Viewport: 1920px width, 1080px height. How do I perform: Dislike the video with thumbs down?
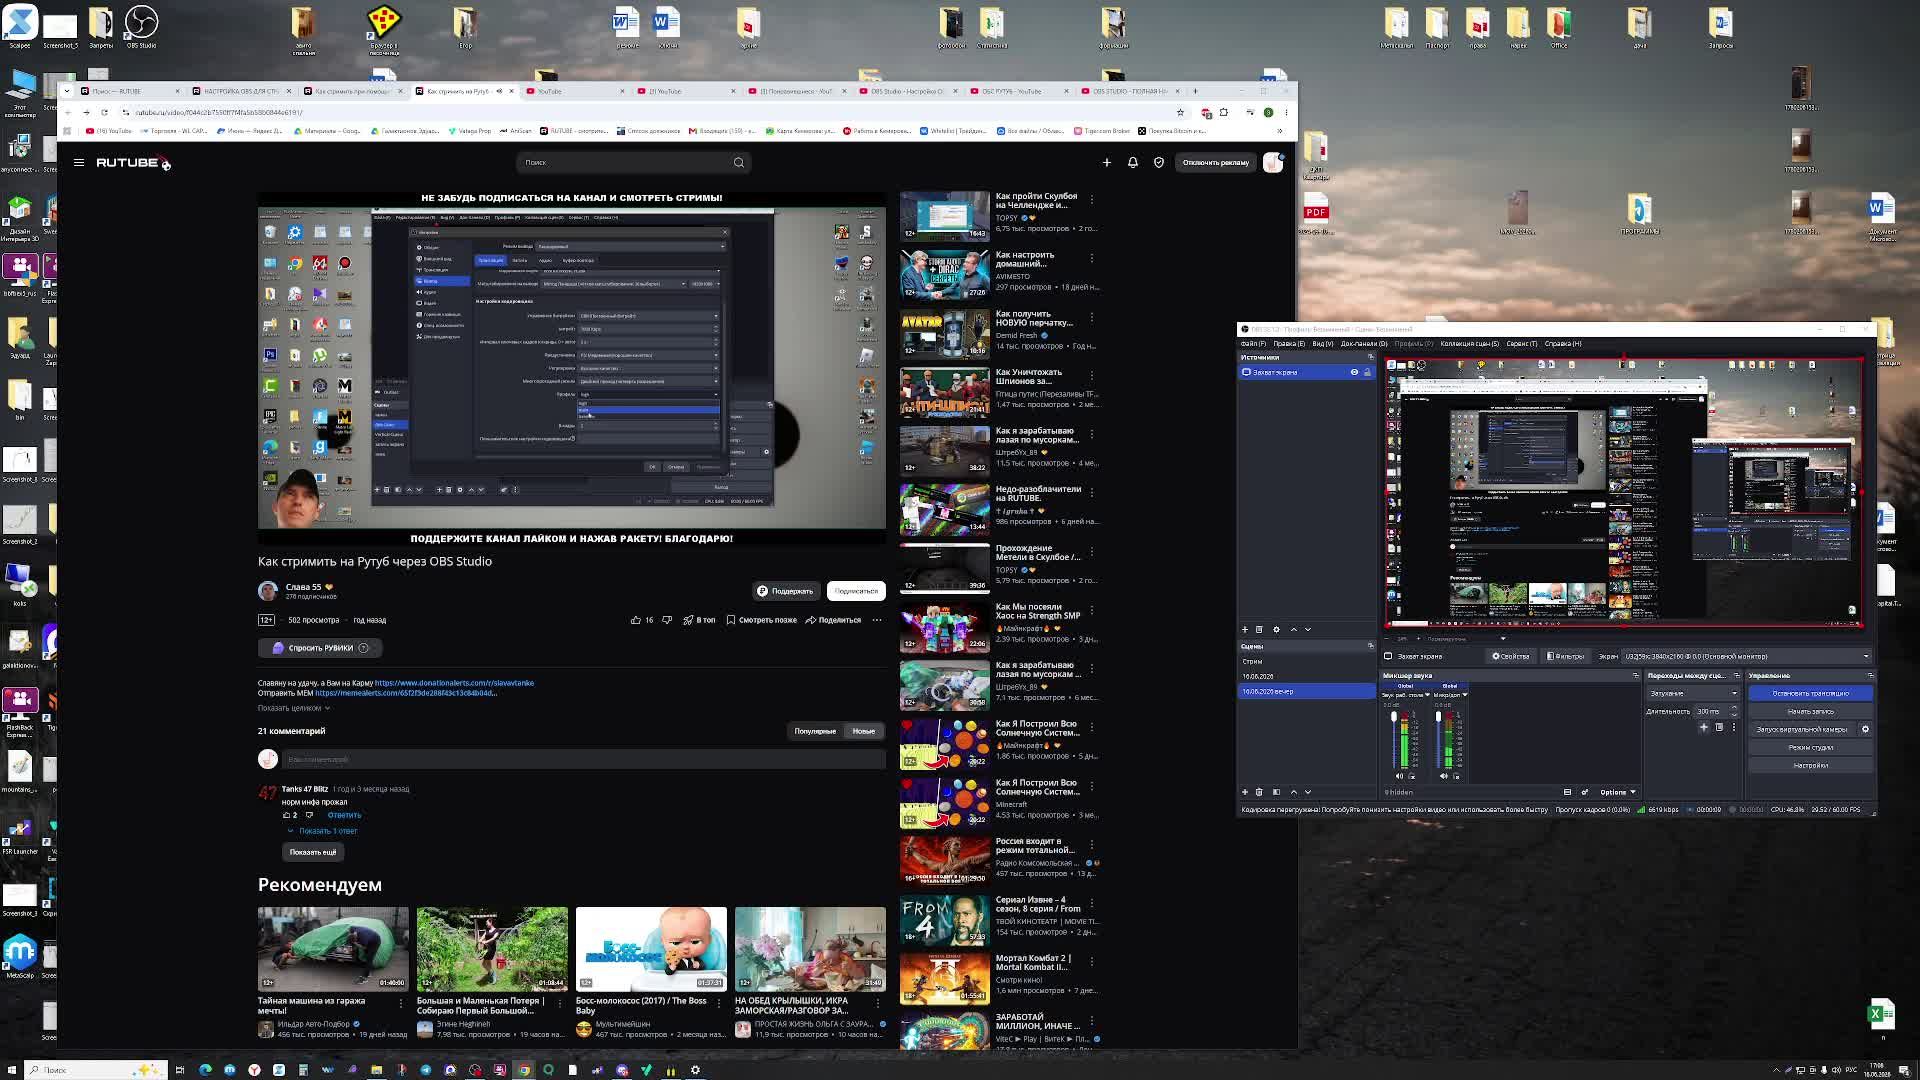[667, 620]
